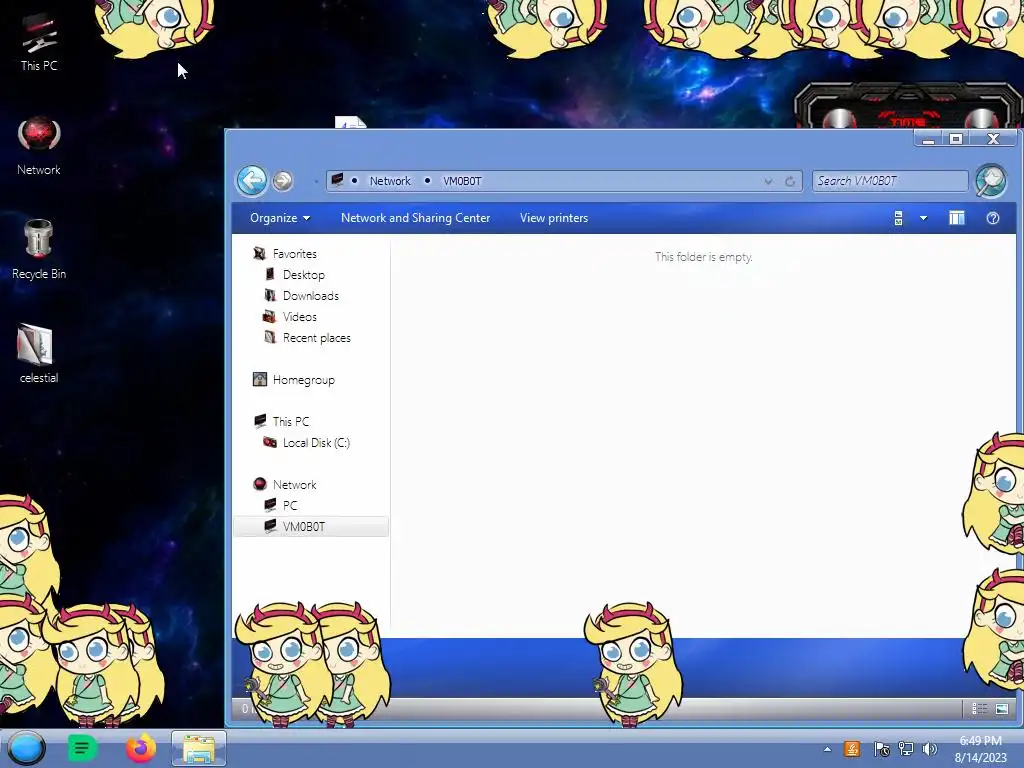Select This PC in navigation pane
This screenshot has width=1024, height=768.
pyautogui.click(x=291, y=421)
